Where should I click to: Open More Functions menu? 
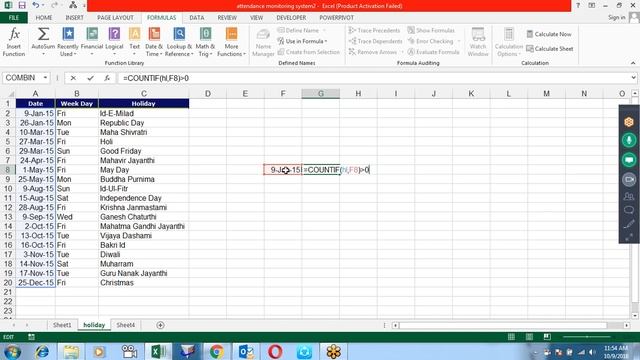231,42
